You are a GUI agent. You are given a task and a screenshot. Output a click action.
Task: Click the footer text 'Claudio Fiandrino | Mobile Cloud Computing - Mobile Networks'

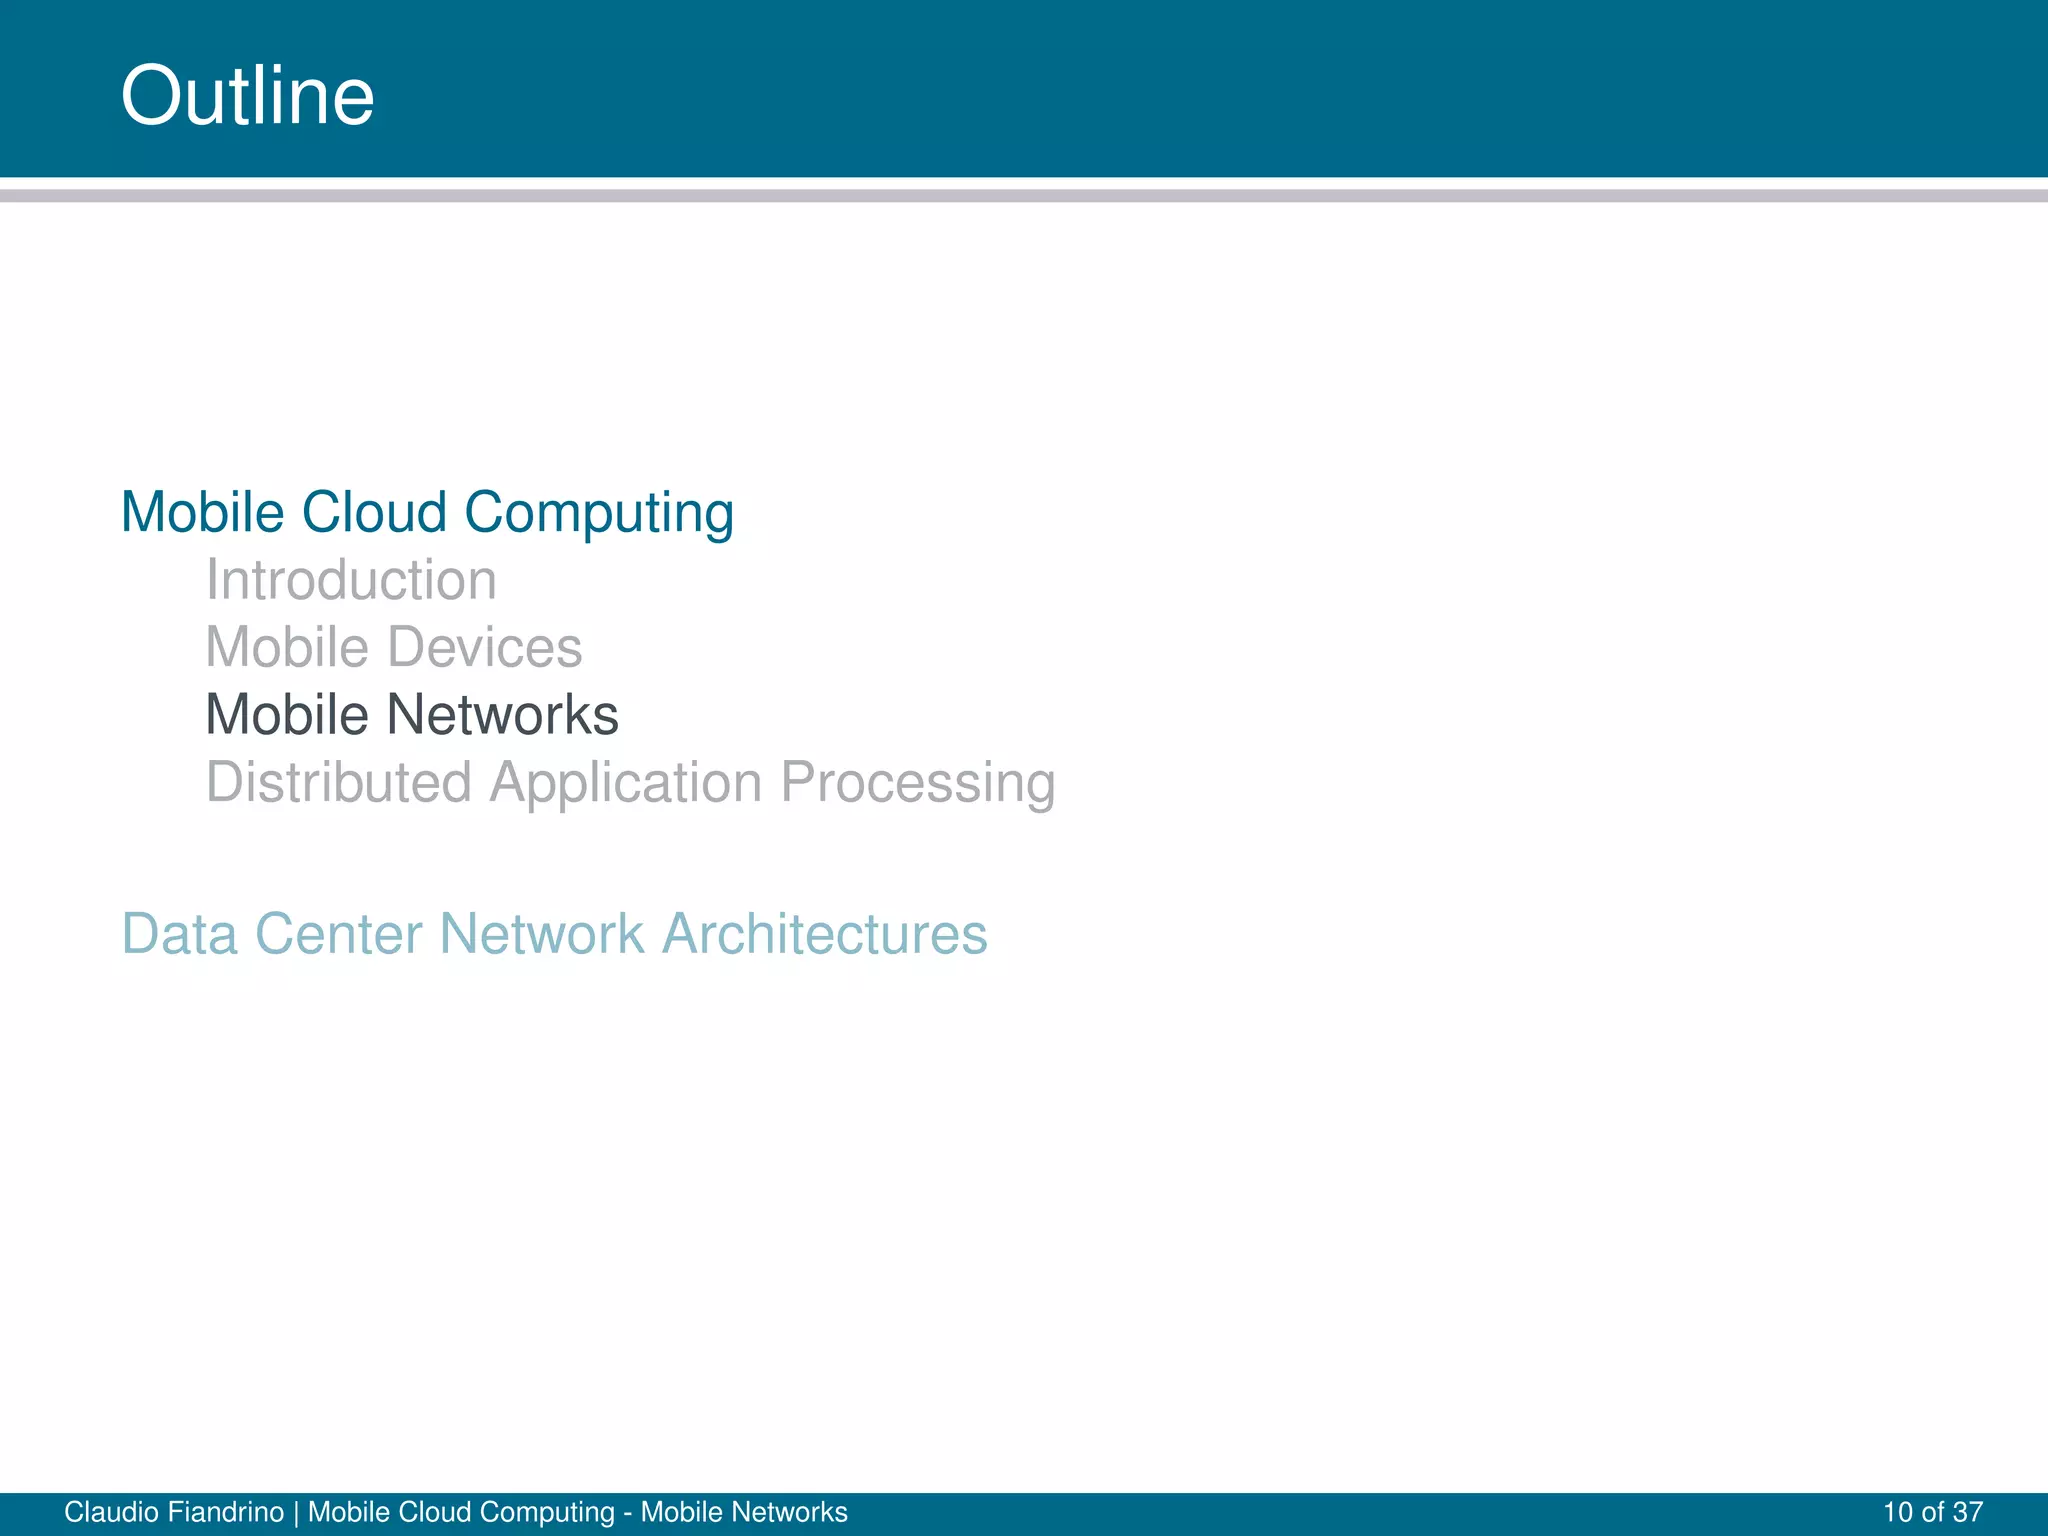click(x=455, y=1512)
